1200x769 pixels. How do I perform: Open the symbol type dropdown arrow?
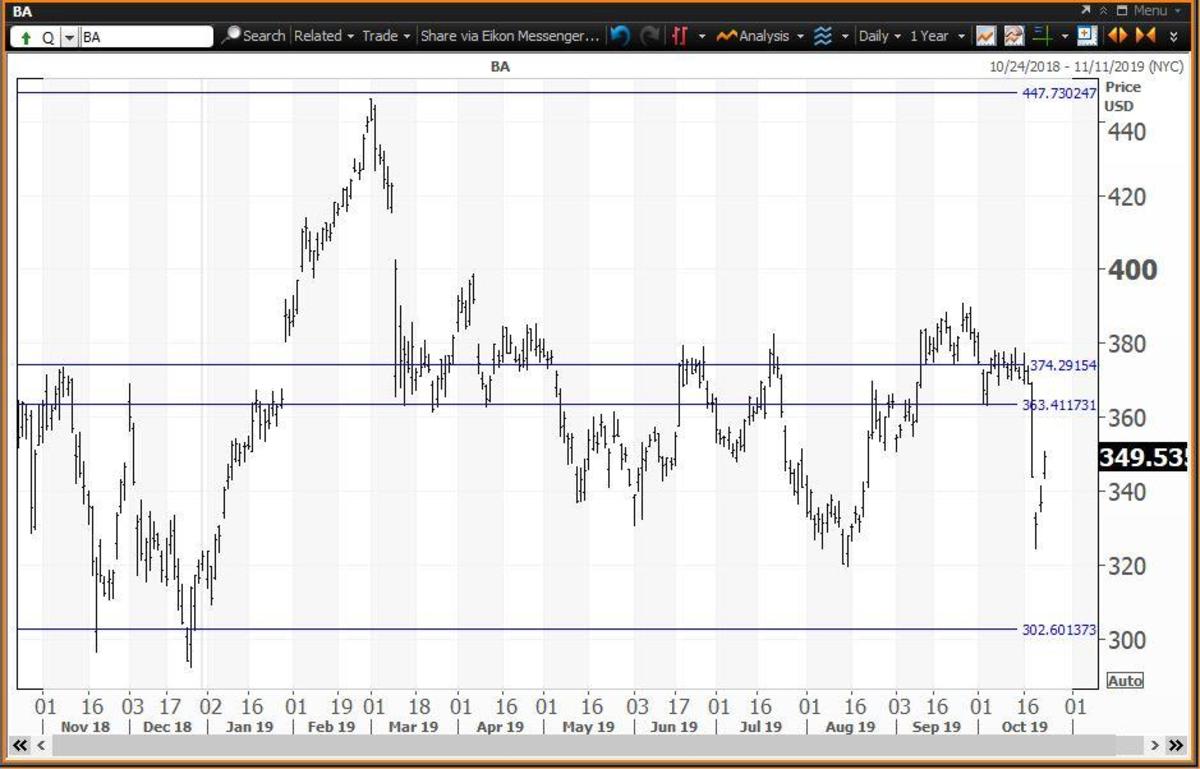point(69,37)
